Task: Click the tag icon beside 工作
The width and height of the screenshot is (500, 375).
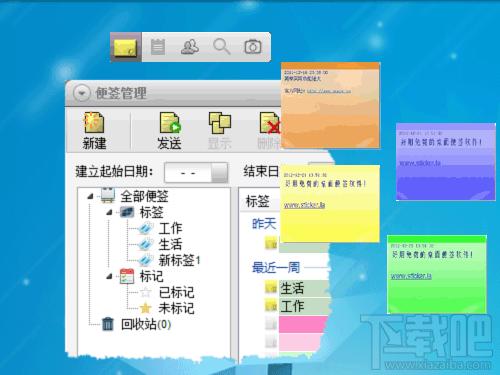Action: click(x=146, y=228)
